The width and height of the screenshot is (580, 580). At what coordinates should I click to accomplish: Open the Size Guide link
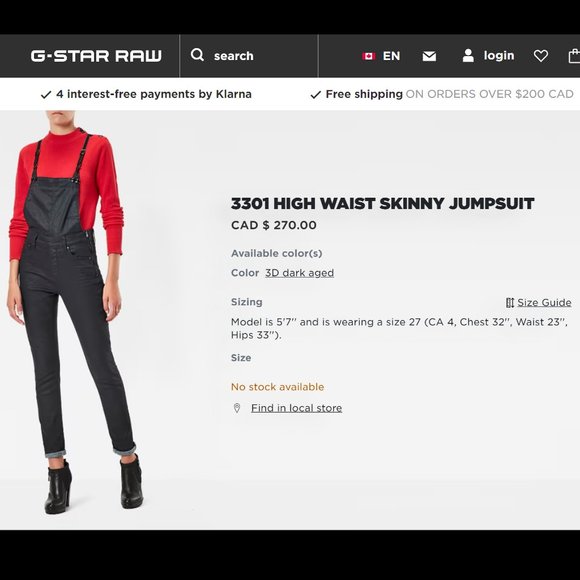point(544,303)
